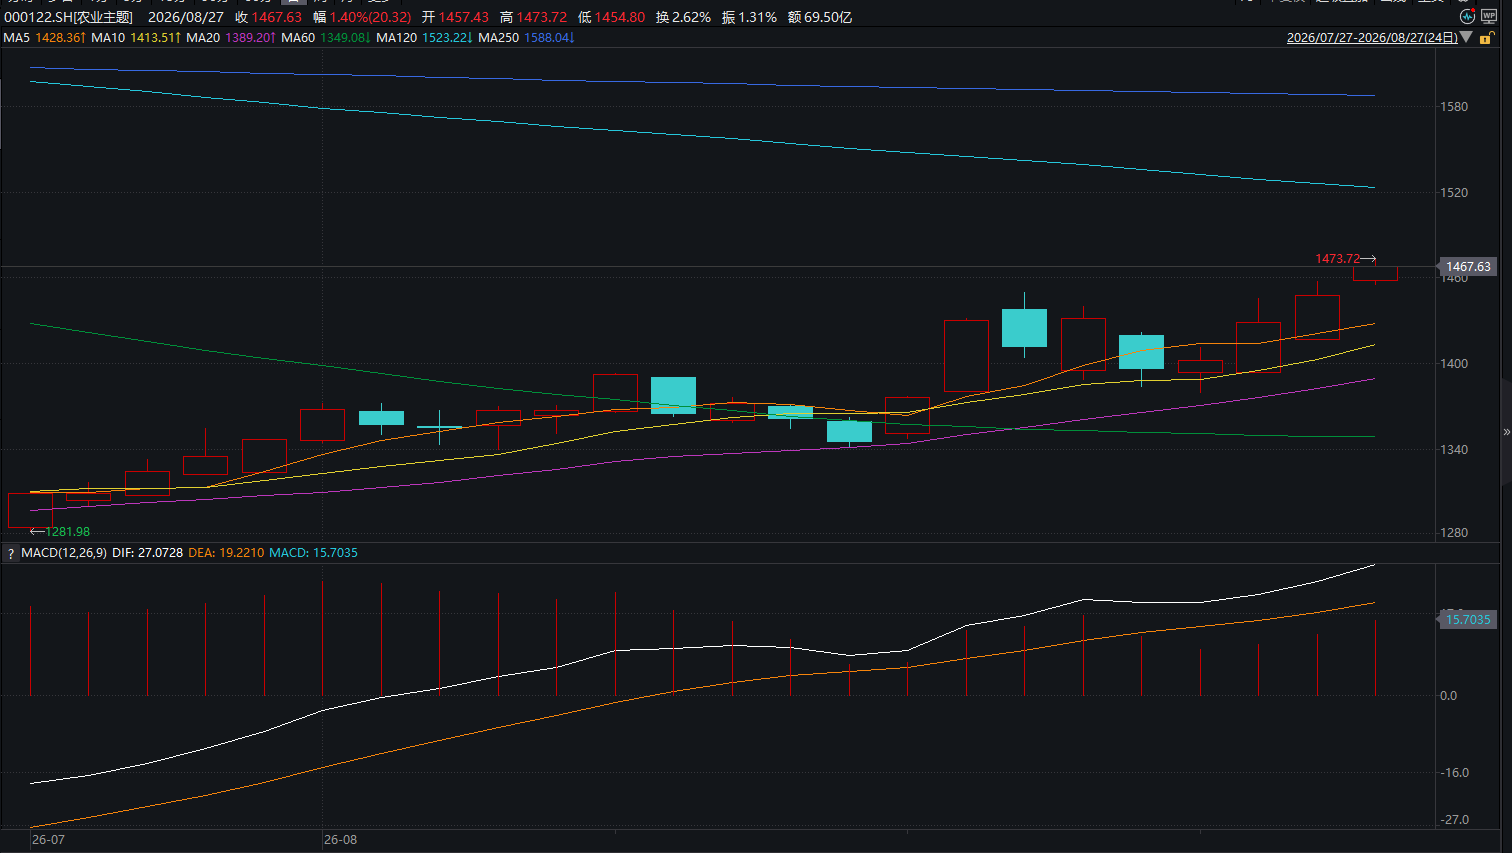Click the 1467.63 current price tag on axis
The image size is (1512, 853).
pos(1468,267)
